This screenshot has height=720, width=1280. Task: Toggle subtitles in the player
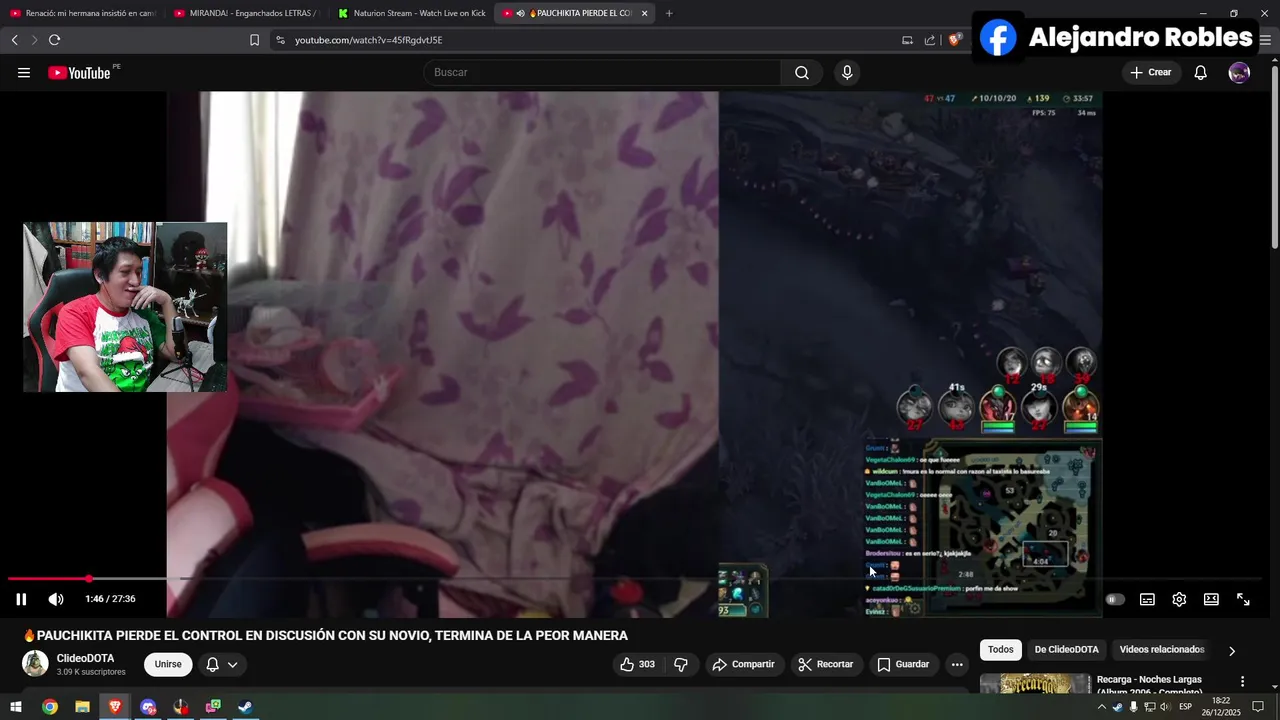(1147, 599)
